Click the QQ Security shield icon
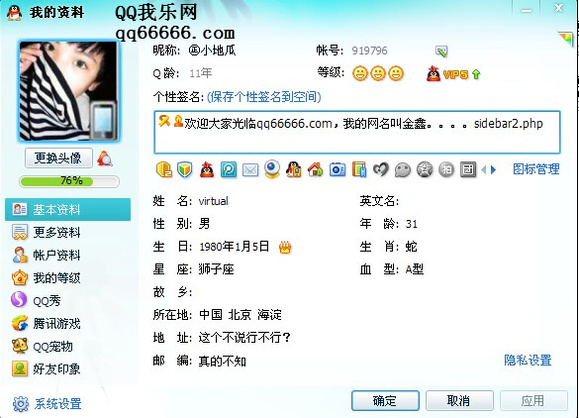The image size is (579, 418). pyautogui.click(x=185, y=170)
